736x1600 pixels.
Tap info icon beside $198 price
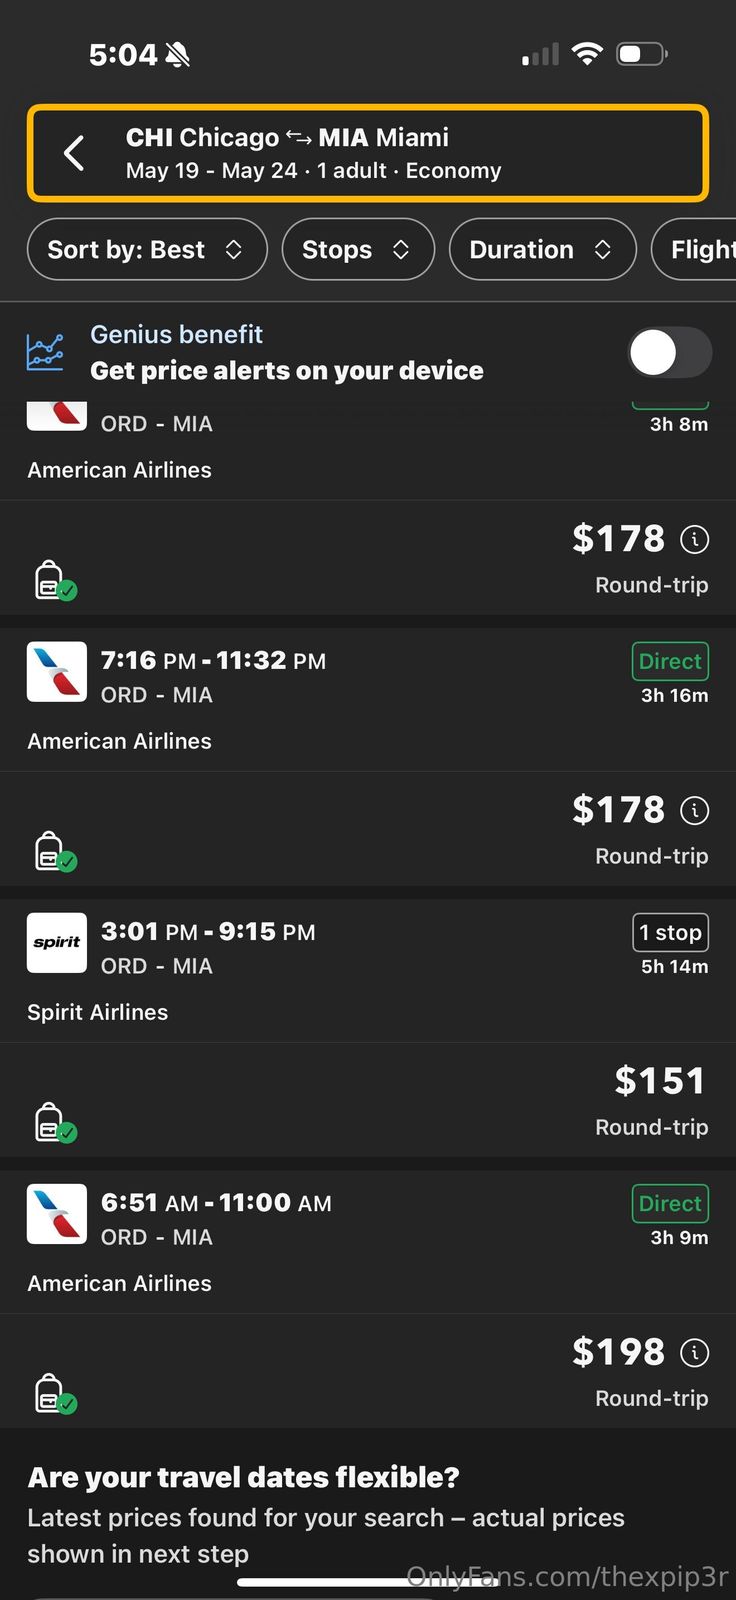tap(695, 1353)
